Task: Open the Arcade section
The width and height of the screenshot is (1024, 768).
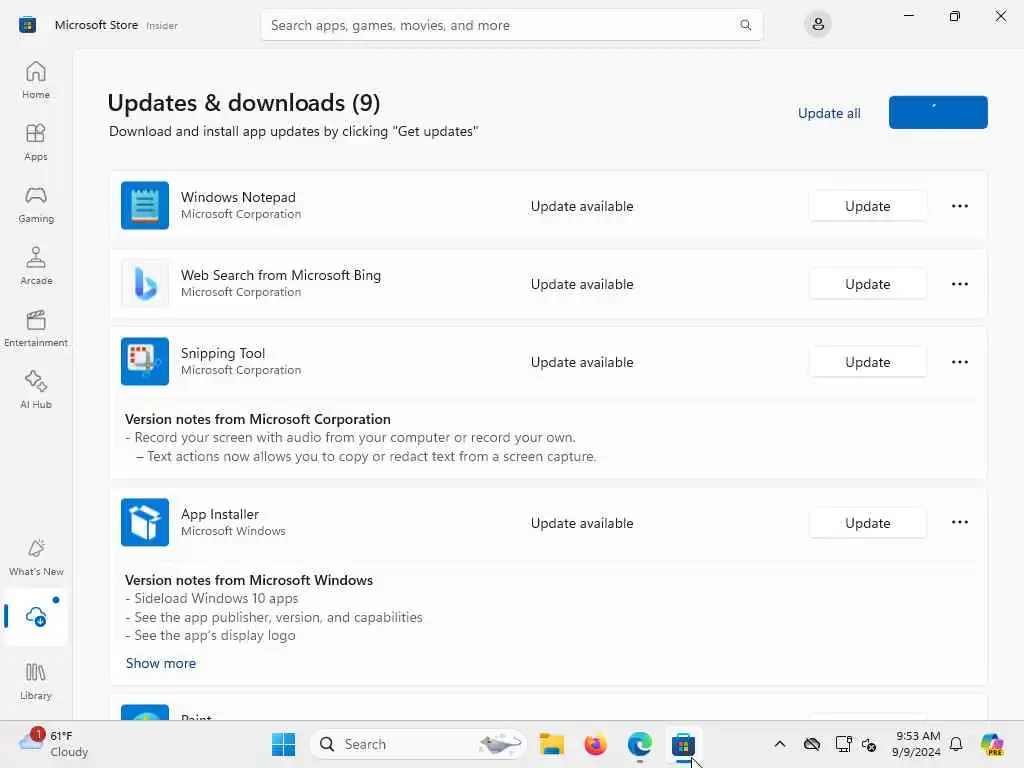Action: pyautogui.click(x=35, y=266)
